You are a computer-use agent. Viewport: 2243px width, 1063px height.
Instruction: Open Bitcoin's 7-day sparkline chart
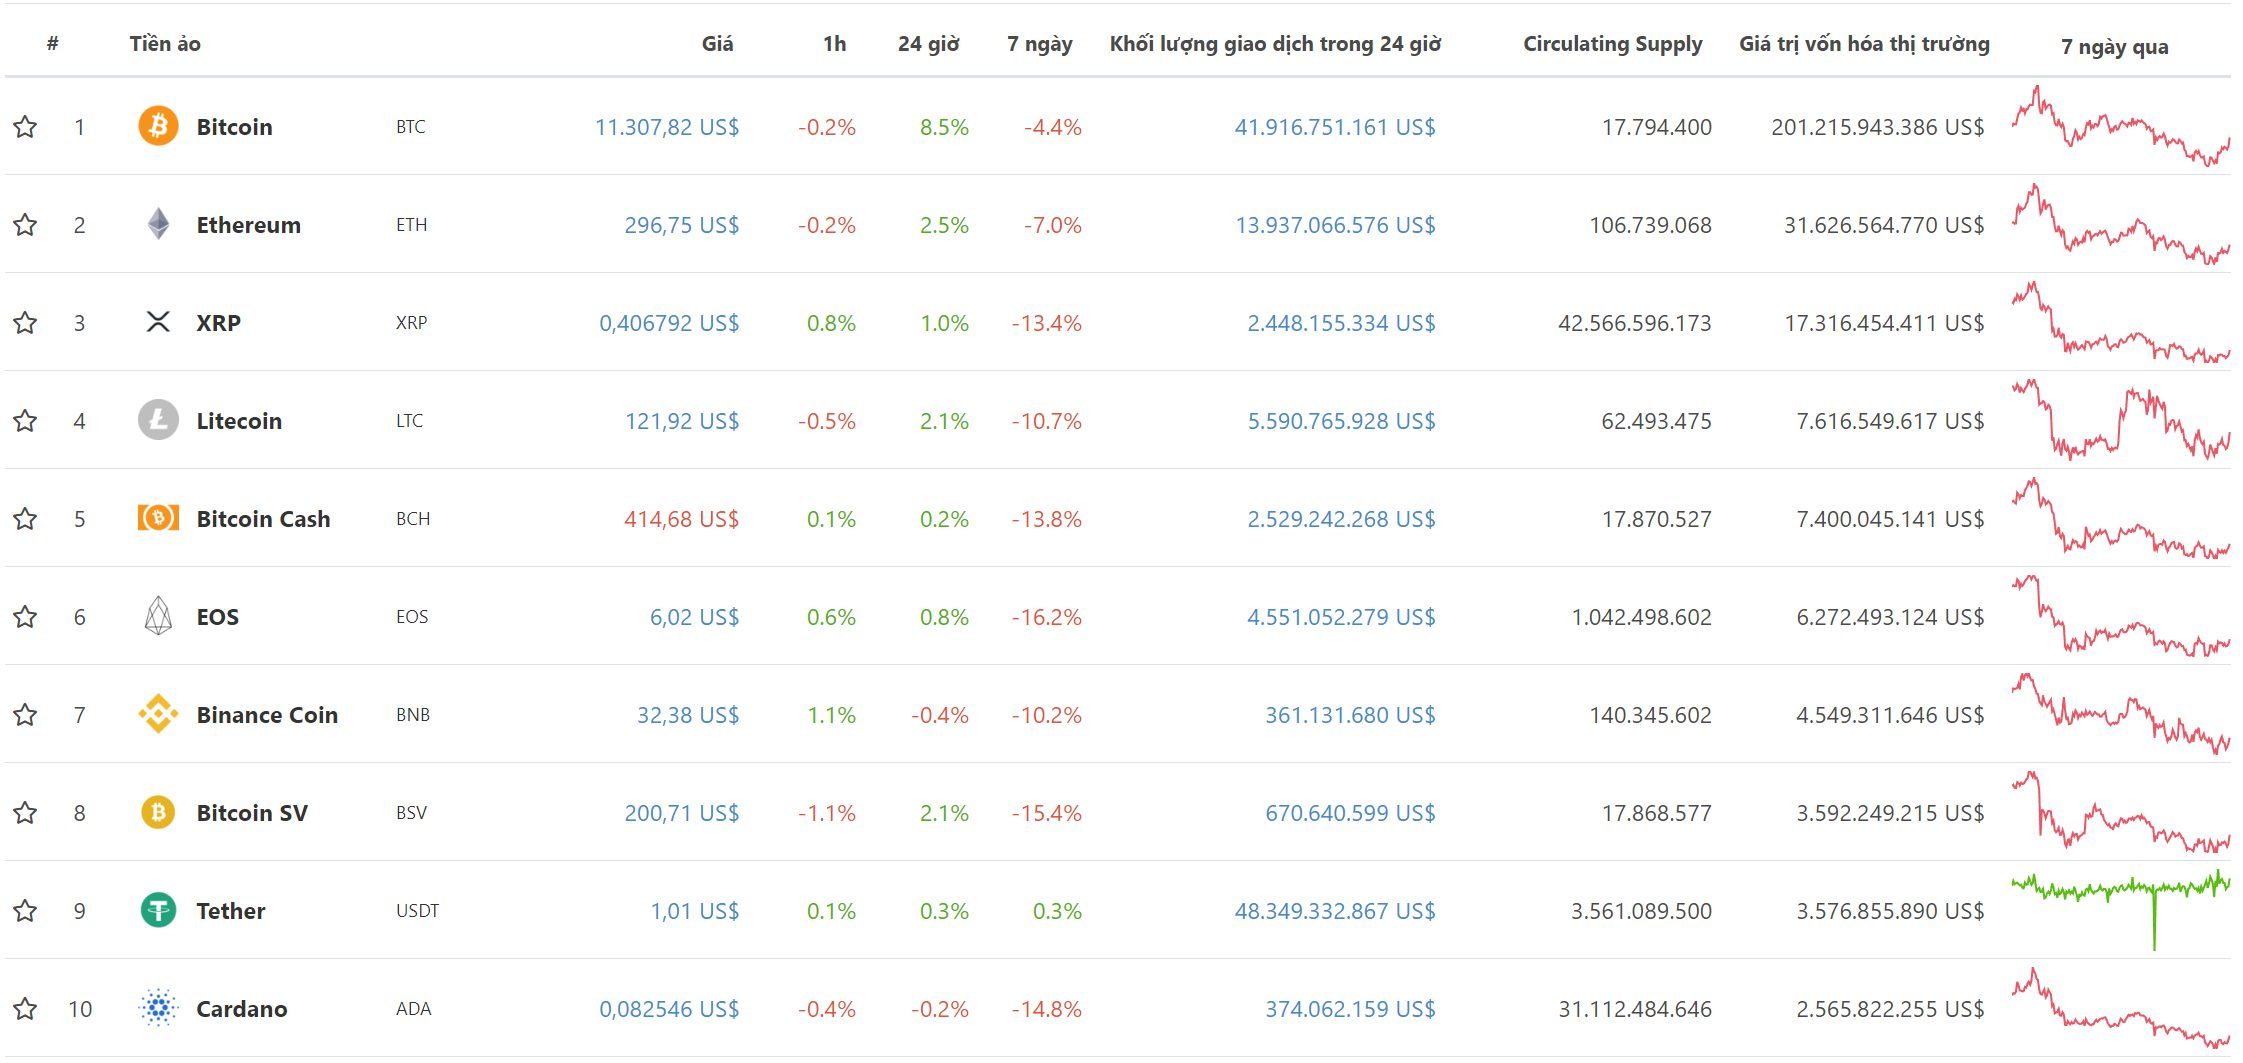[2120, 126]
